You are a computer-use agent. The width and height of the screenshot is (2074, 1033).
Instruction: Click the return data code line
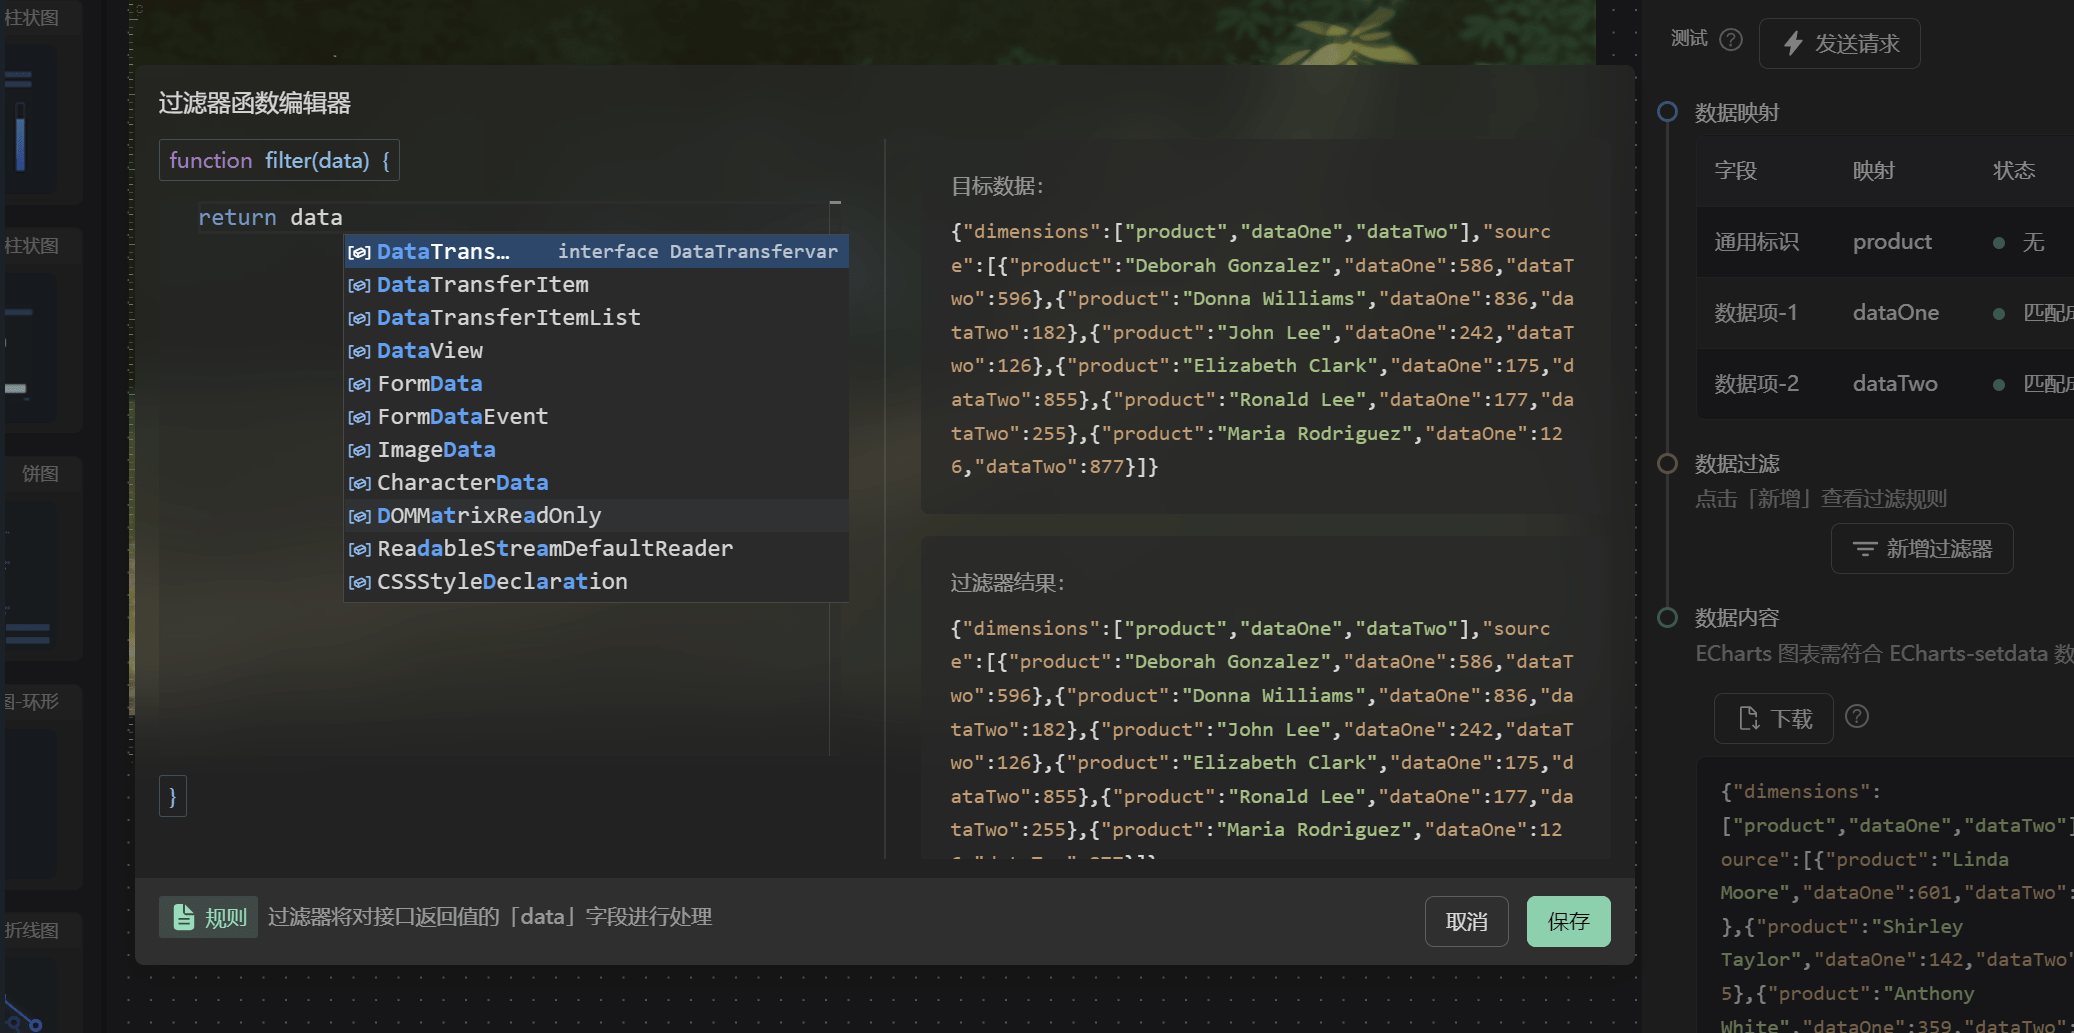[x=270, y=217]
